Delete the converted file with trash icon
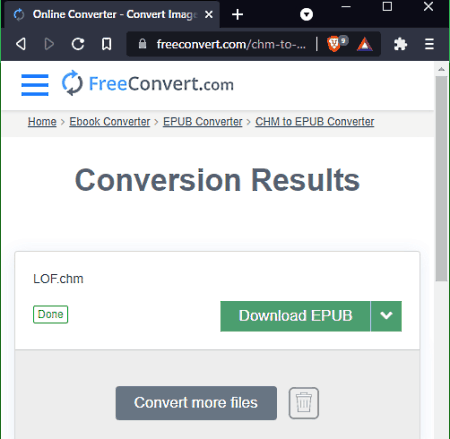This screenshot has height=439, width=450. pos(304,403)
